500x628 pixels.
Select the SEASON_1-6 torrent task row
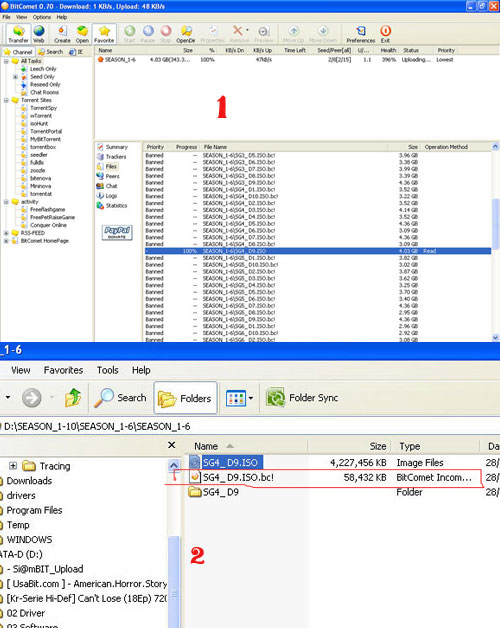[276, 60]
